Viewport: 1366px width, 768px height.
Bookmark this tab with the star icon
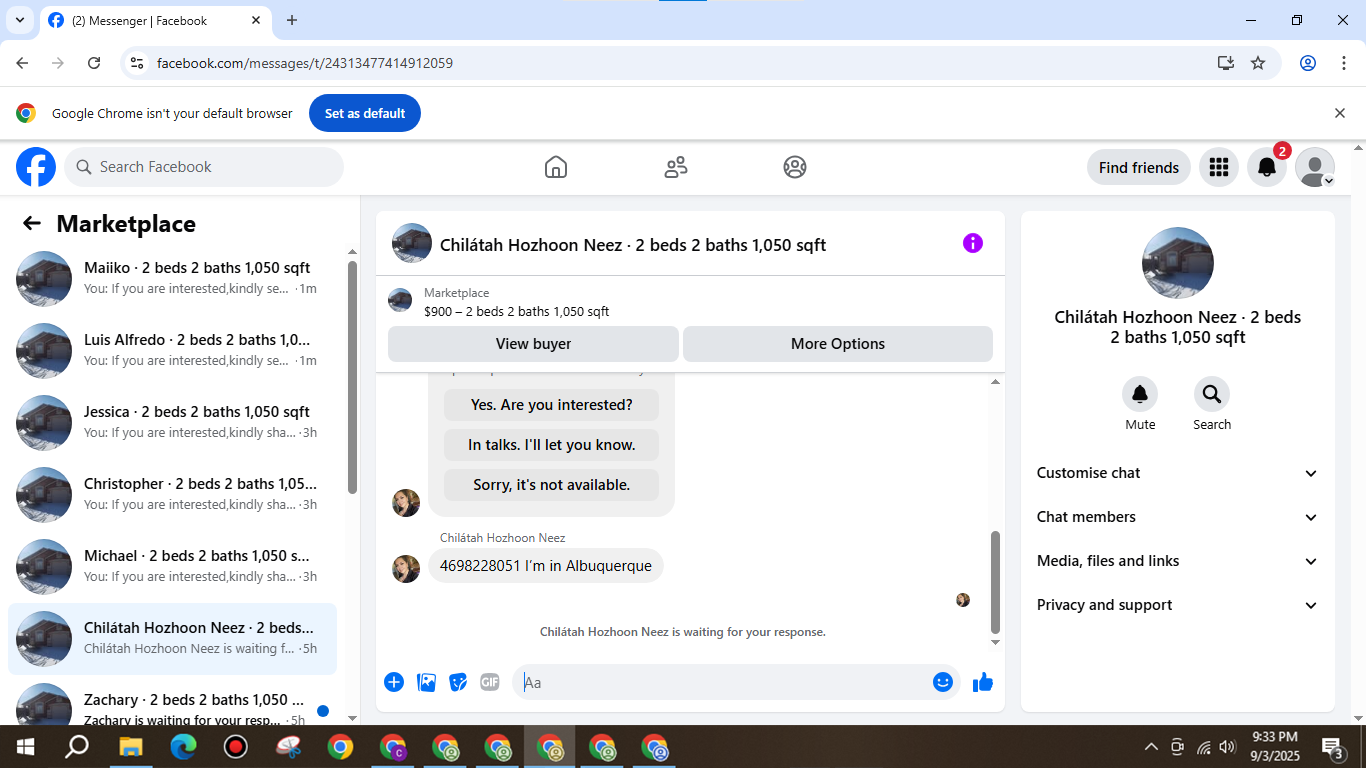(x=1258, y=63)
